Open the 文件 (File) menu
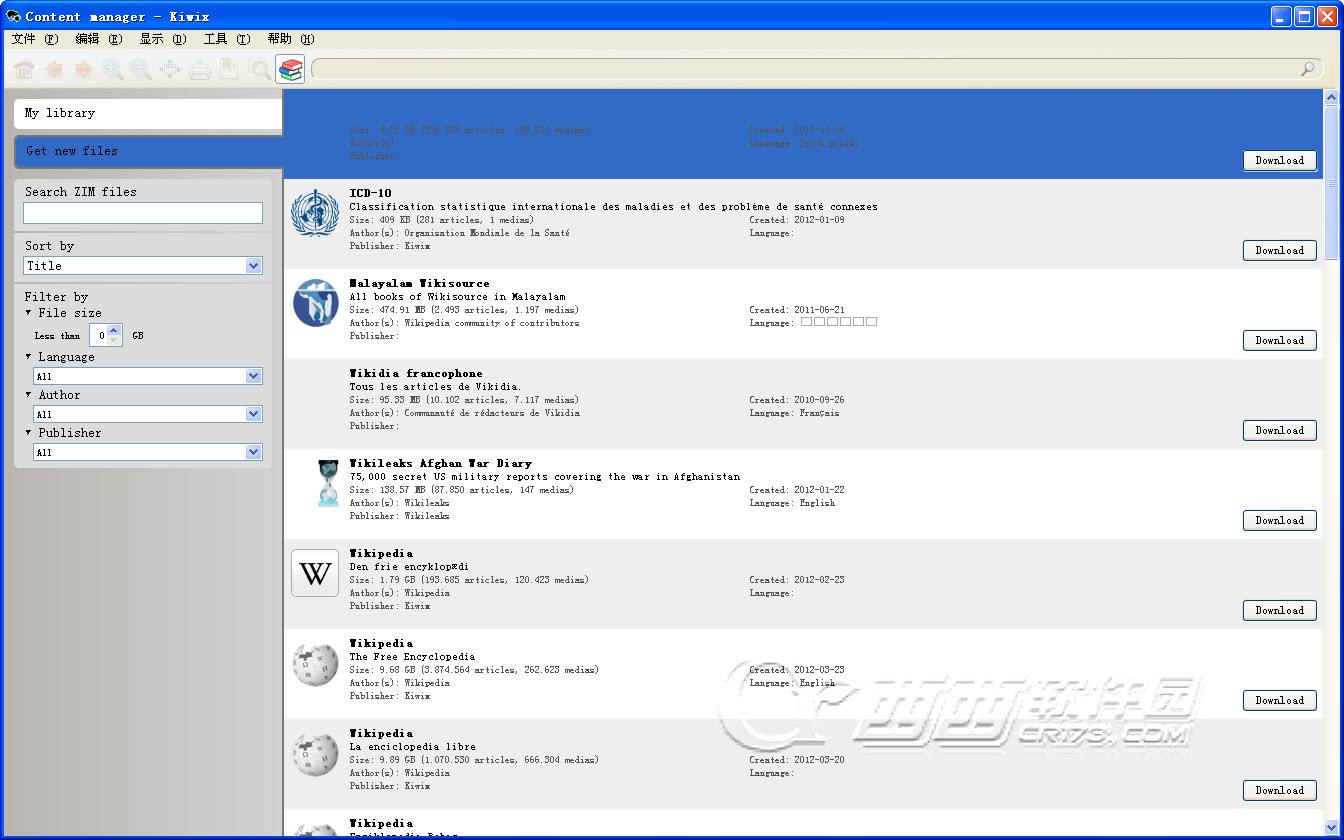The width and height of the screenshot is (1344, 840). pos(35,39)
